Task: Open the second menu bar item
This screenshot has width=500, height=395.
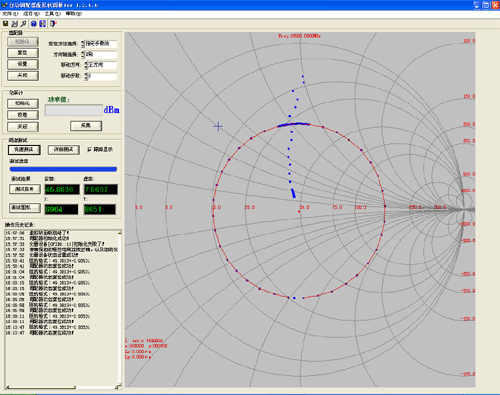Action: click(x=31, y=14)
